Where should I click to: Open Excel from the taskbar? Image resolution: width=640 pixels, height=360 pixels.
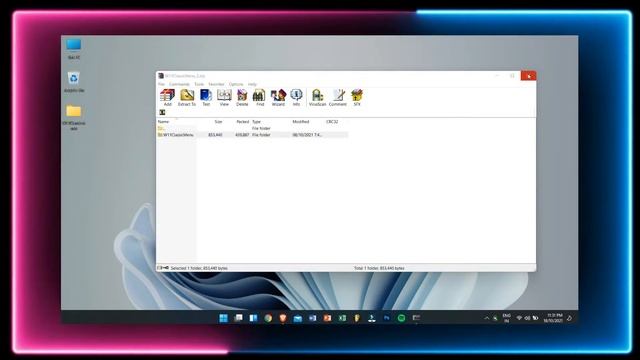342,318
